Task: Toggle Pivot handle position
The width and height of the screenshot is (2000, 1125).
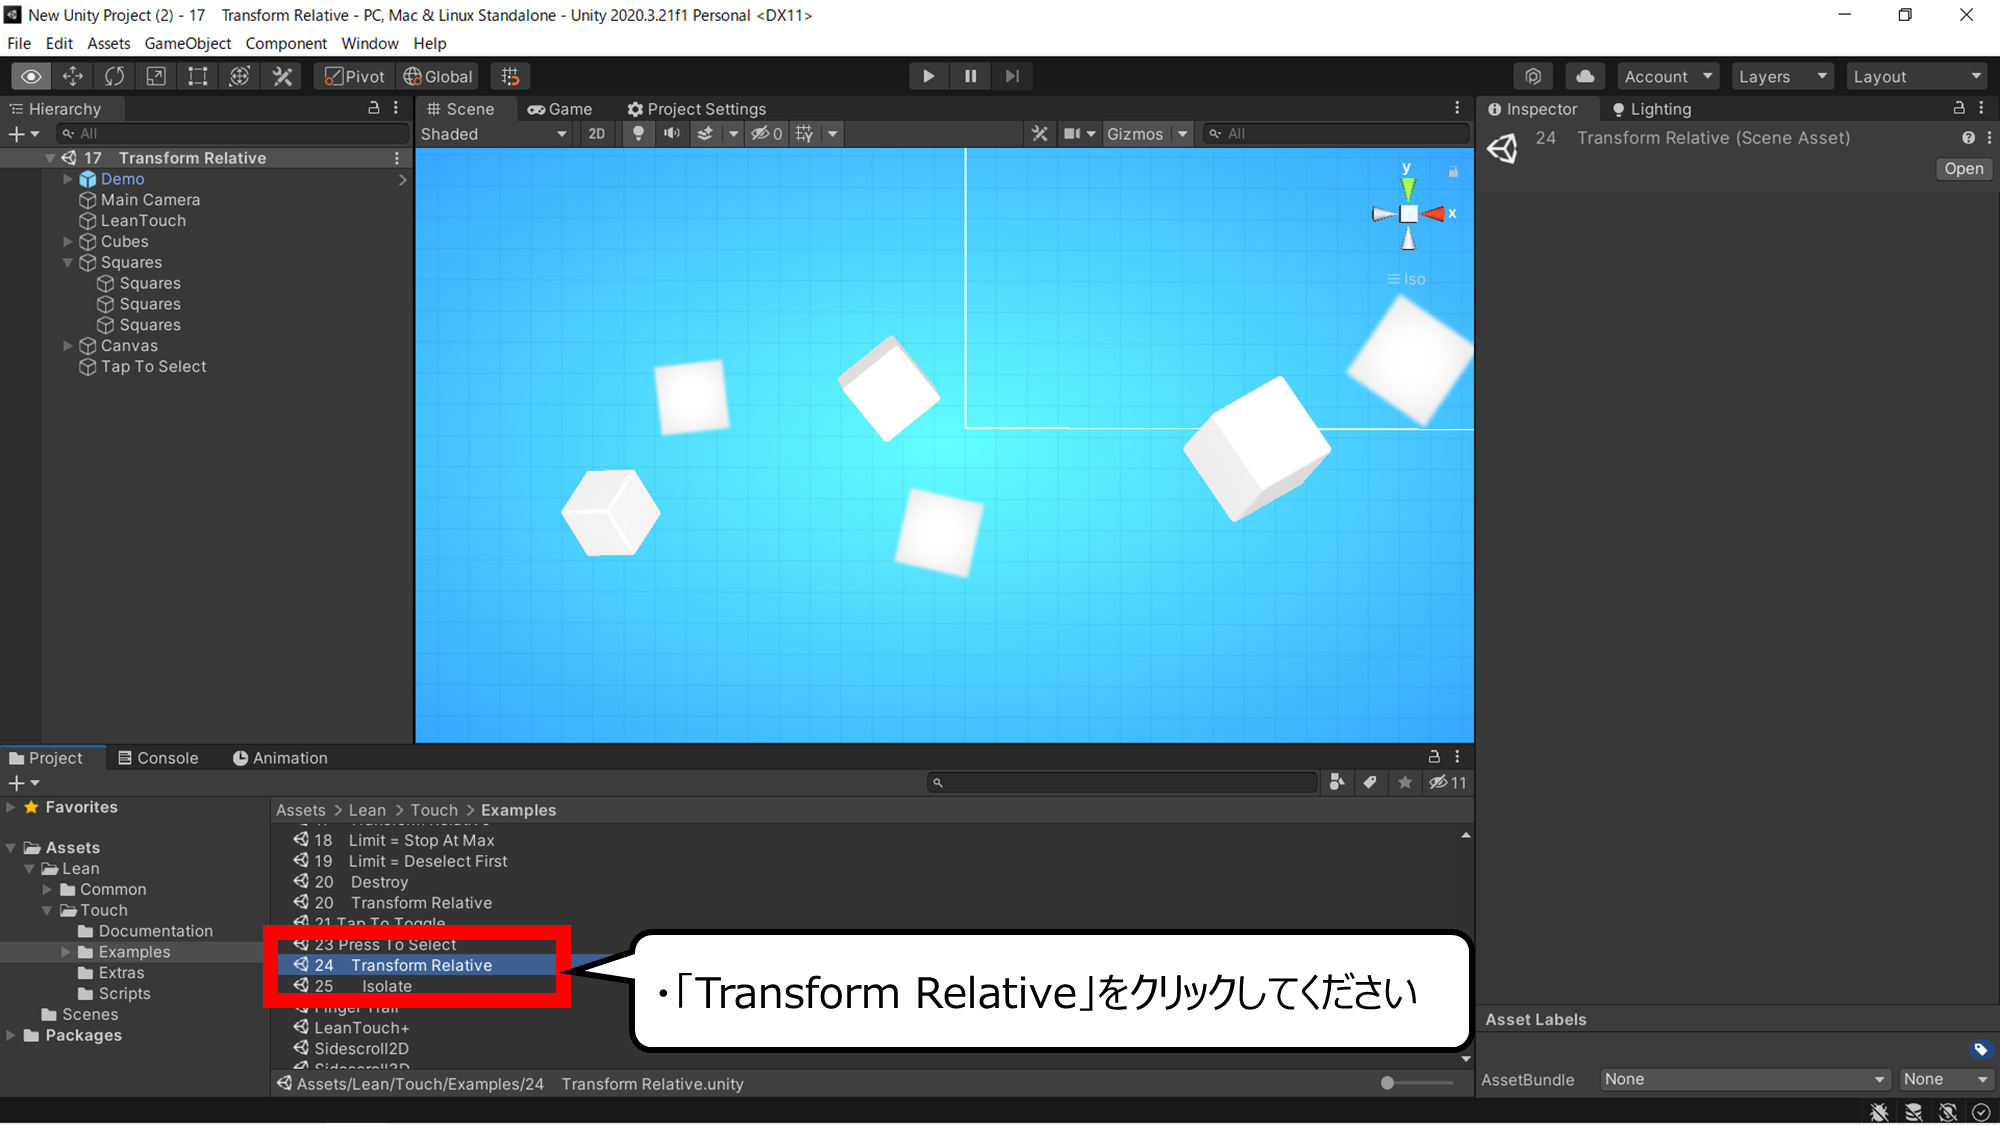Action: 355,76
